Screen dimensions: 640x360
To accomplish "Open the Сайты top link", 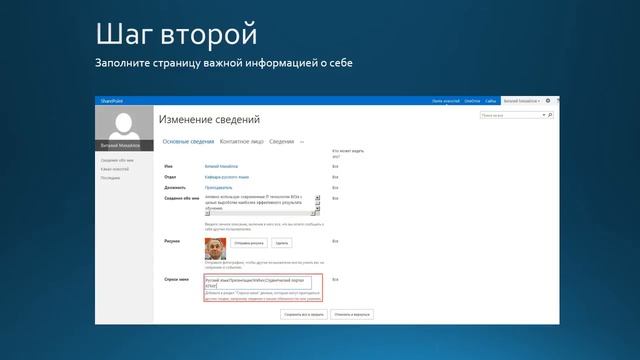I will tap(491, 101).
